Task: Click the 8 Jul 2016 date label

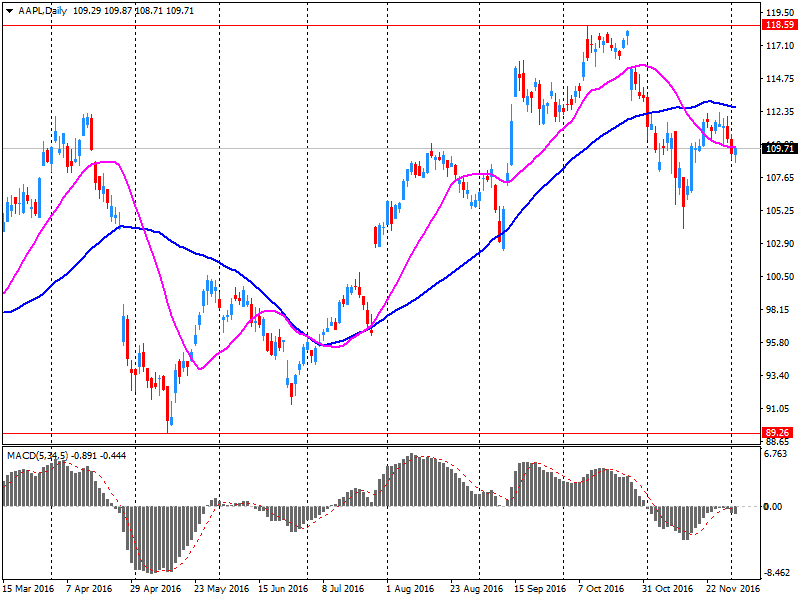Action: point(343,588)
